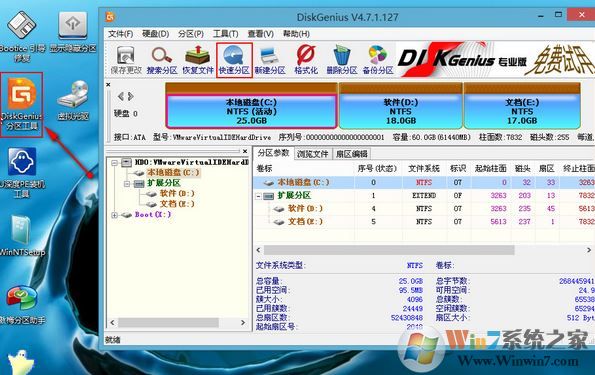Select 软件(D:) row in partition table
This screenshot has width=595, height=375.
[424, 209]
